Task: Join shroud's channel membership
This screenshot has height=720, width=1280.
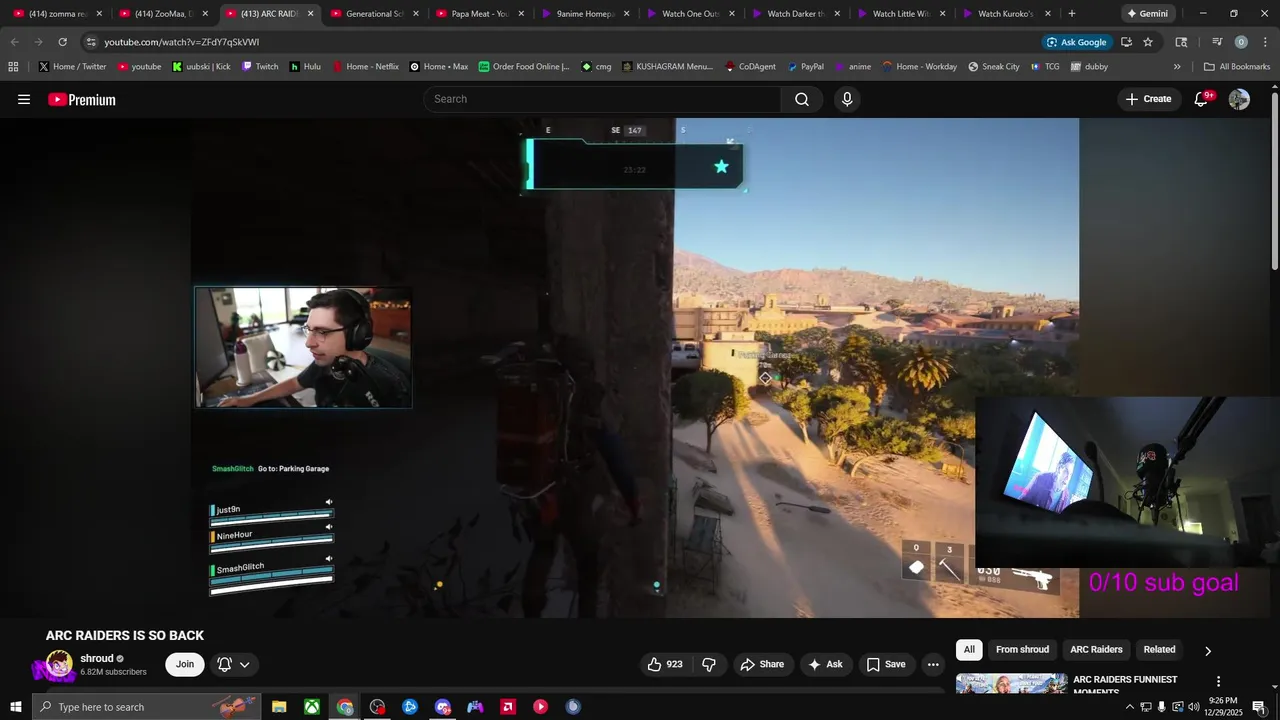Action: (185, 664)
